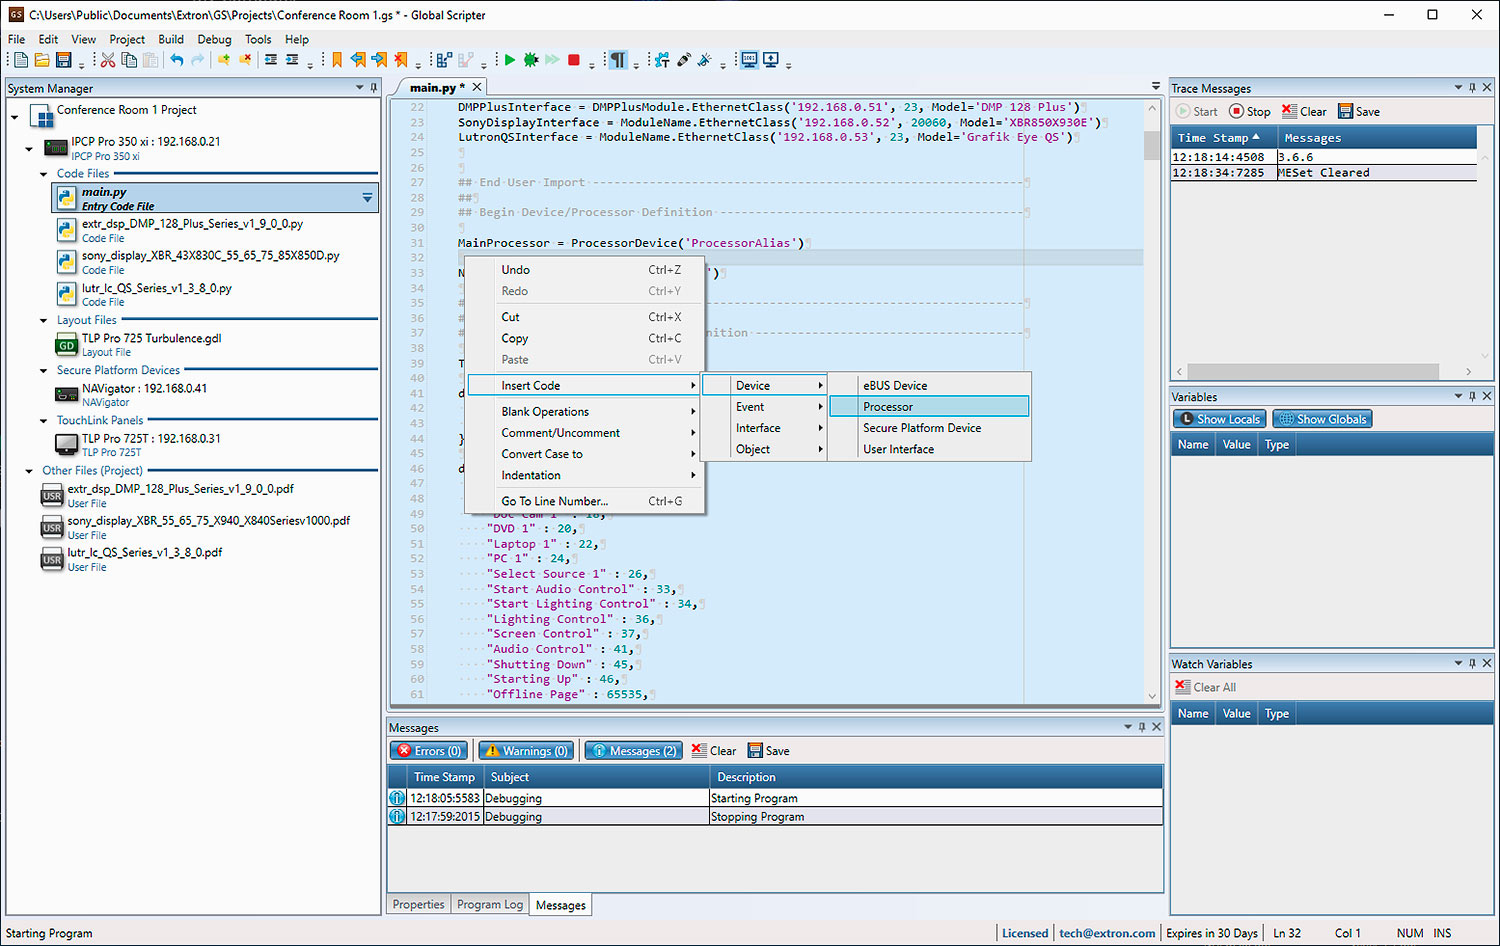Click the plug connect toolbar icon
This screenshot has width=1500, height=946.
click(684, 60)
